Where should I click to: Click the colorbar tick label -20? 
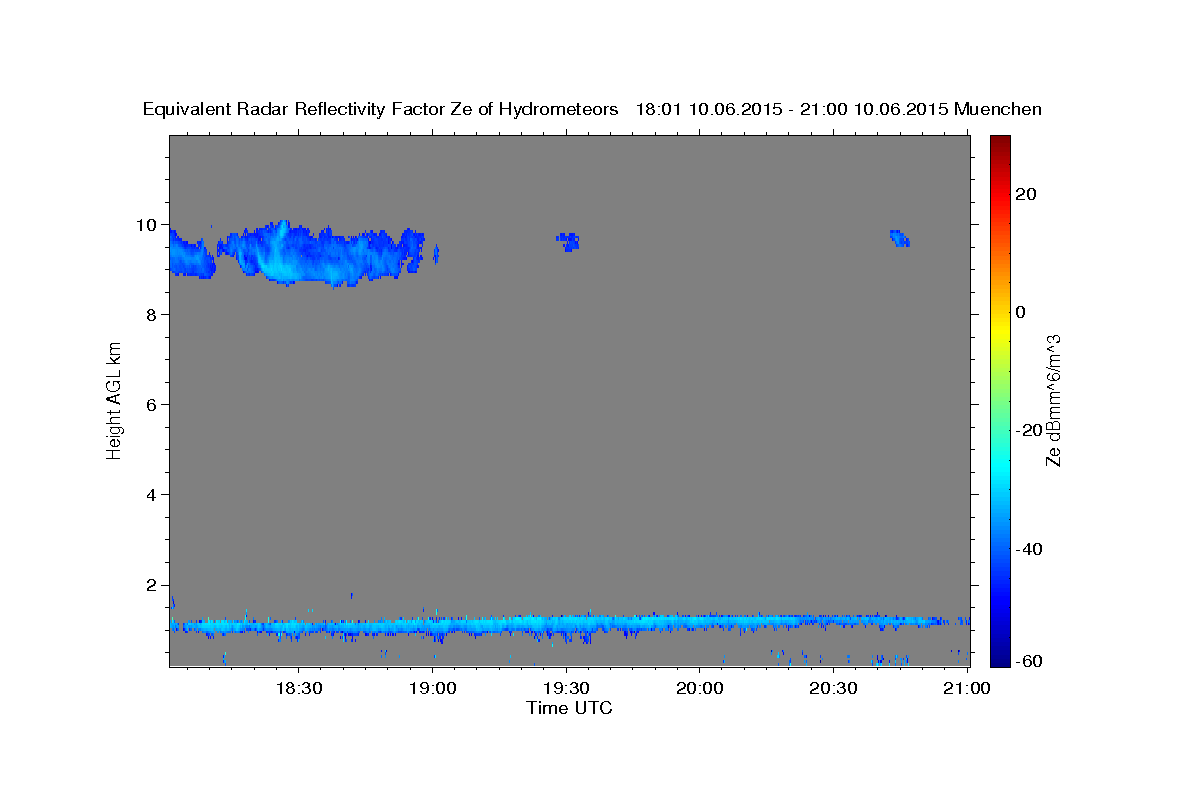[1028, 430]
